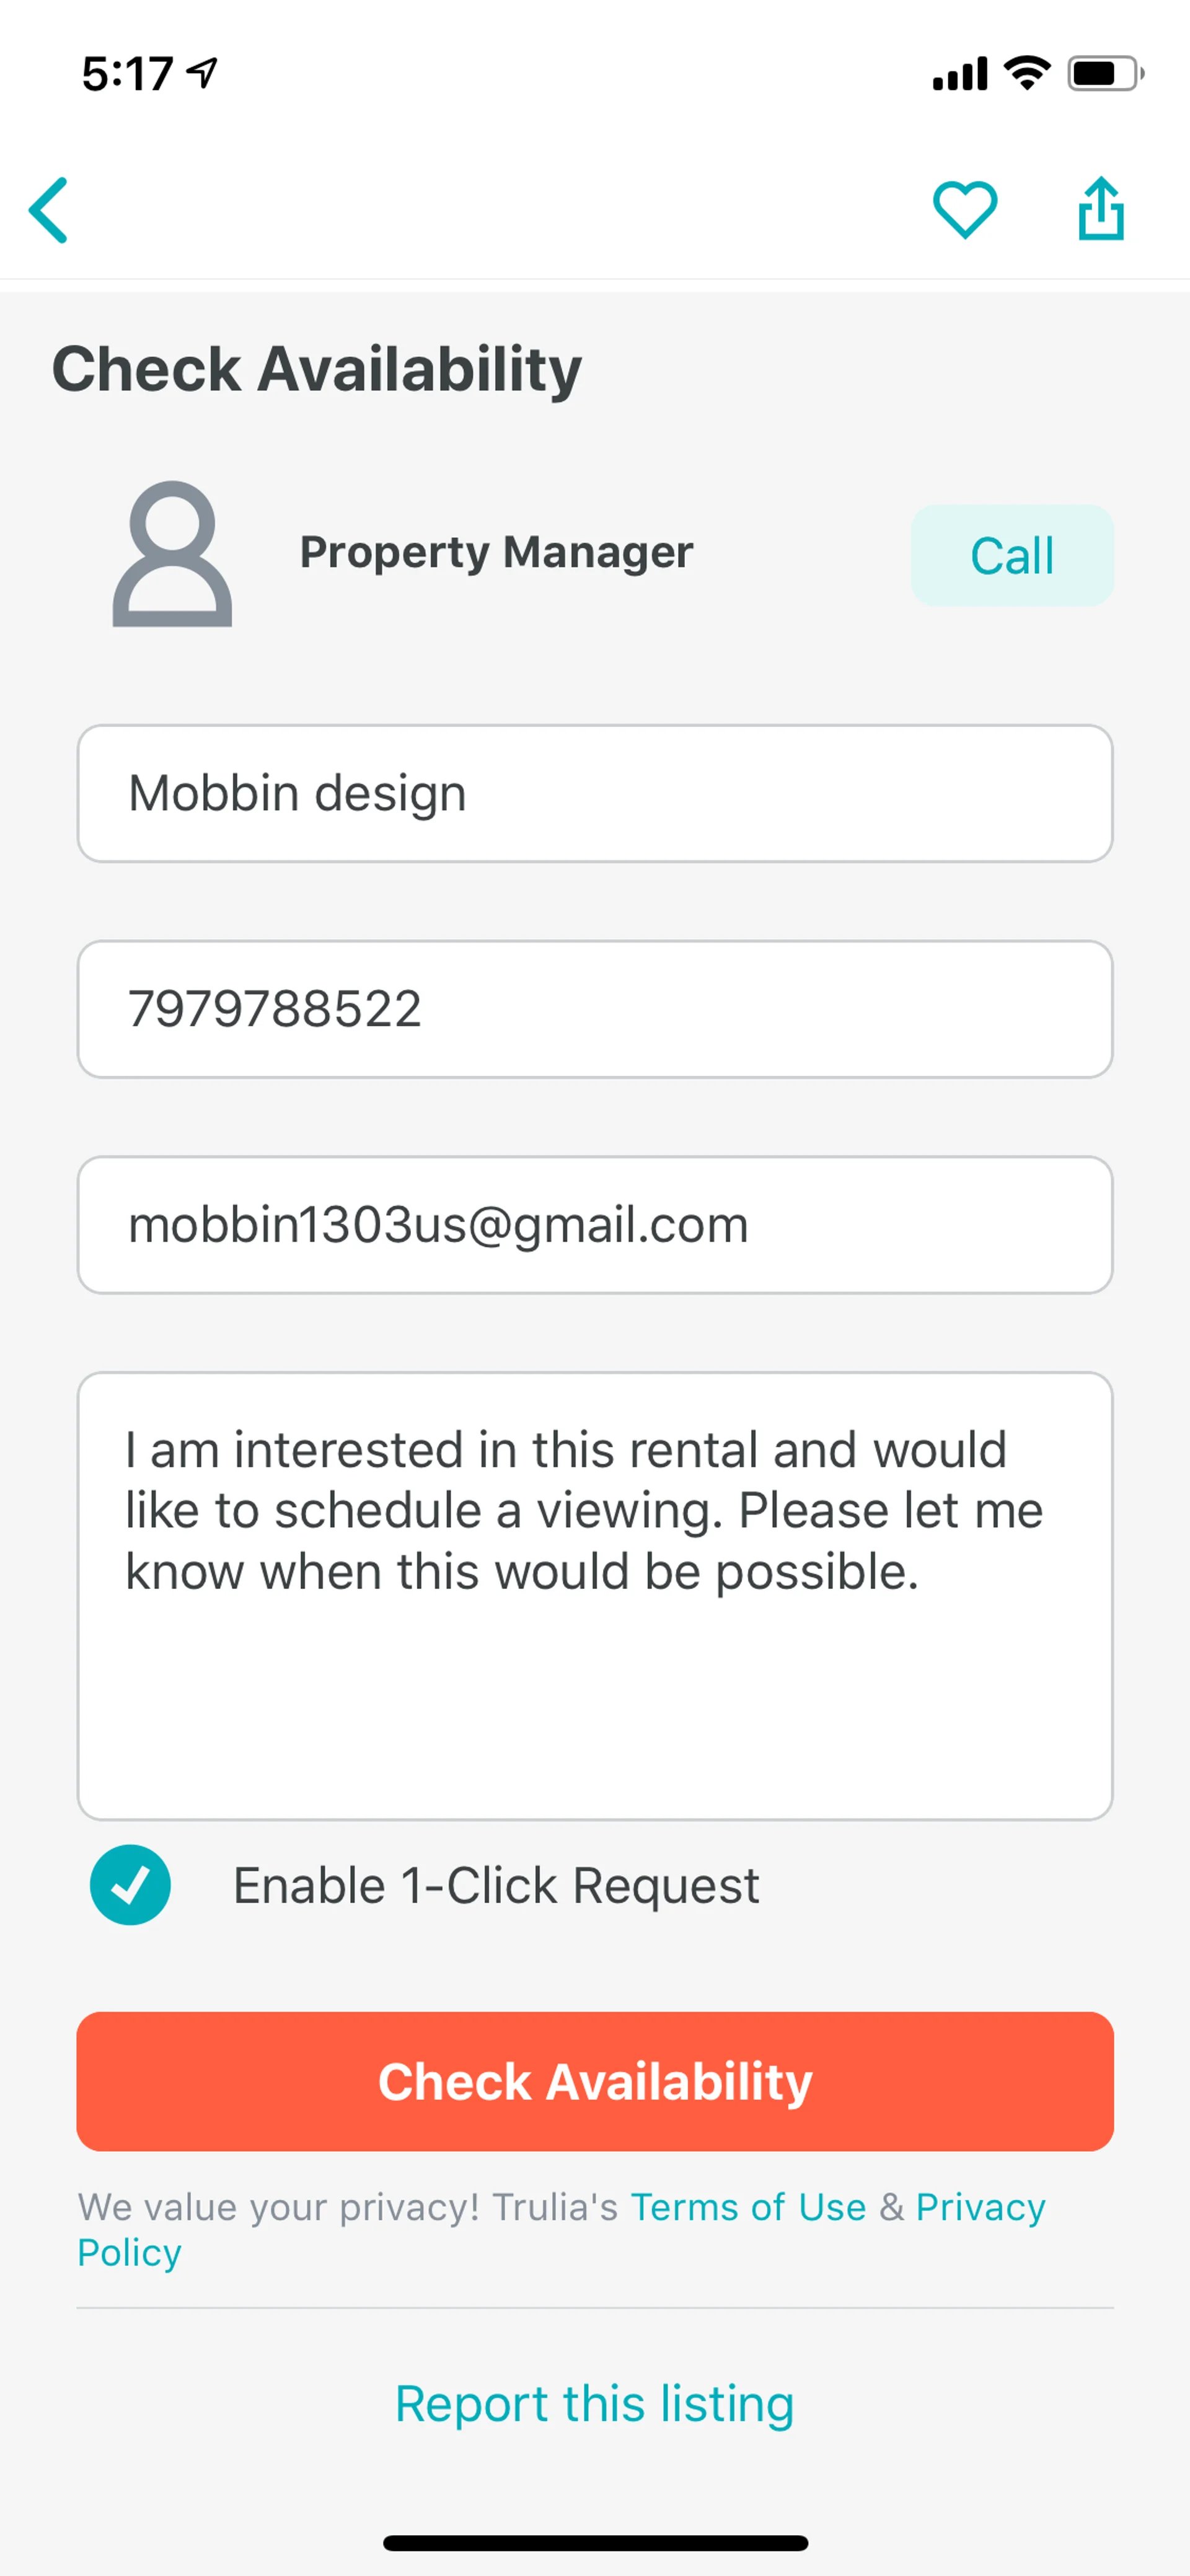1190x2576 pixels.
Task: Uncheck the Enable 1-Click Request checkbox
Action: [130, 1885]
